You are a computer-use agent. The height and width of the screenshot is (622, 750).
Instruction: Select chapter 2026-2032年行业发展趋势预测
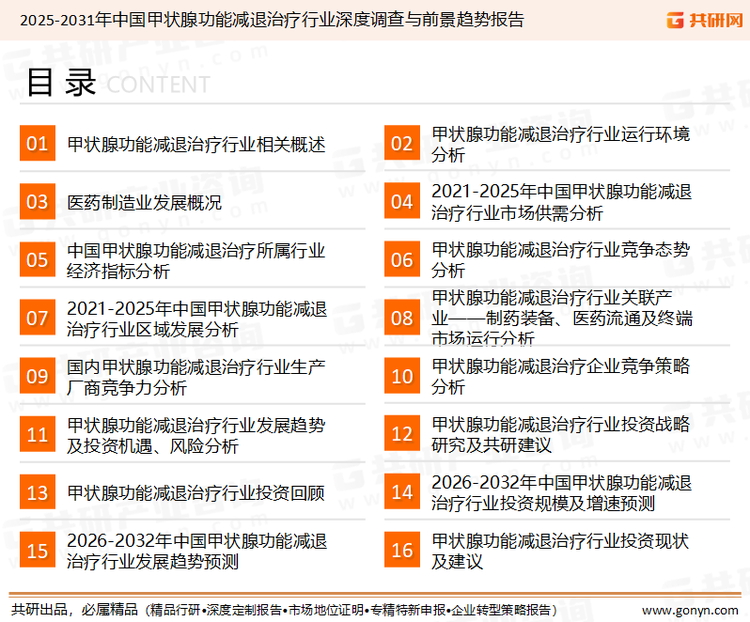[197, 551]
